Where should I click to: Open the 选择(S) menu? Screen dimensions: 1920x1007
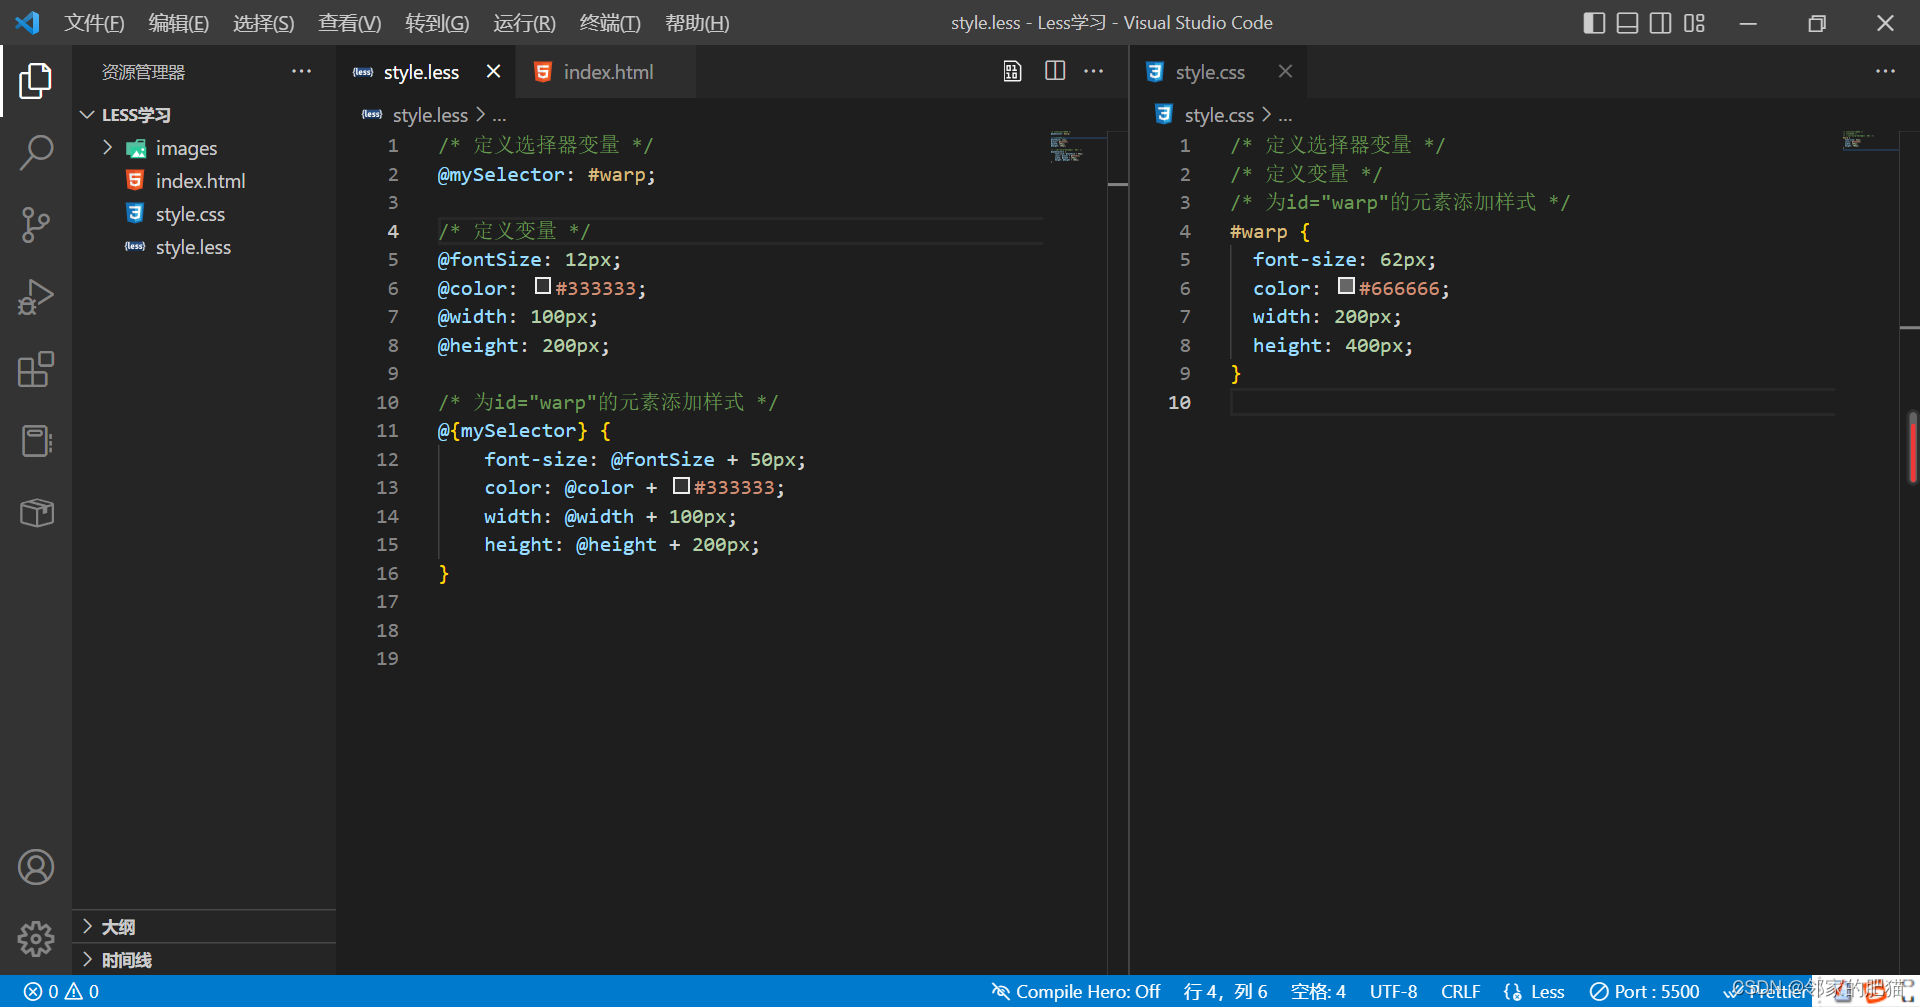point(264,22)
